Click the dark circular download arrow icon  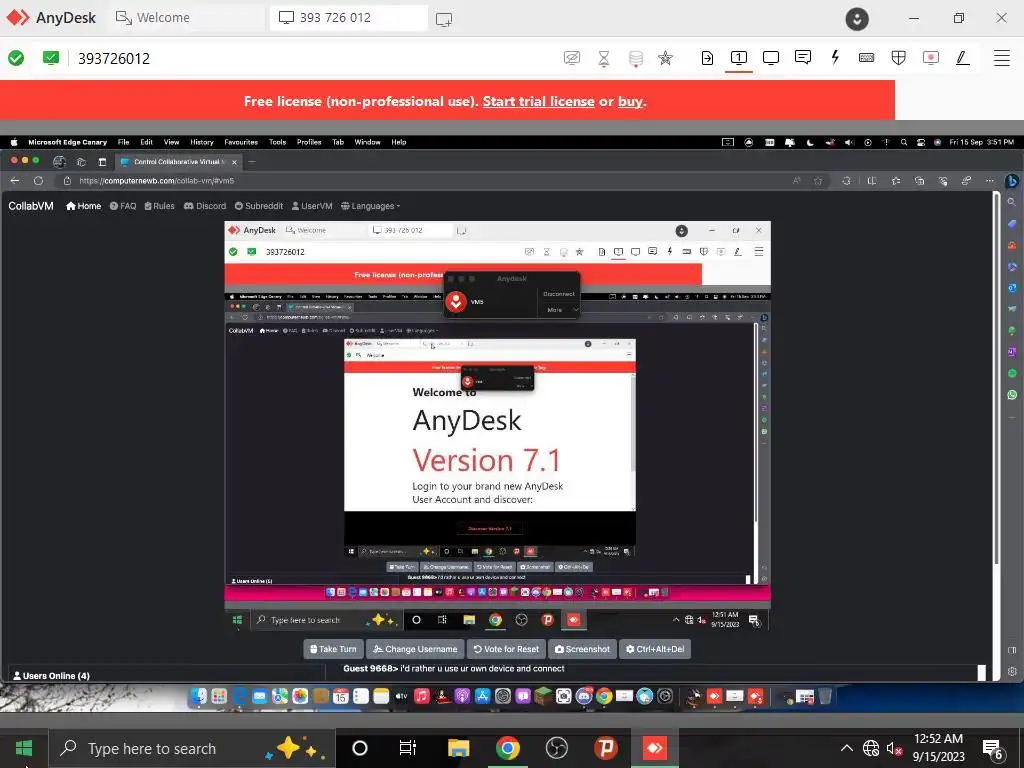point(857,19)
